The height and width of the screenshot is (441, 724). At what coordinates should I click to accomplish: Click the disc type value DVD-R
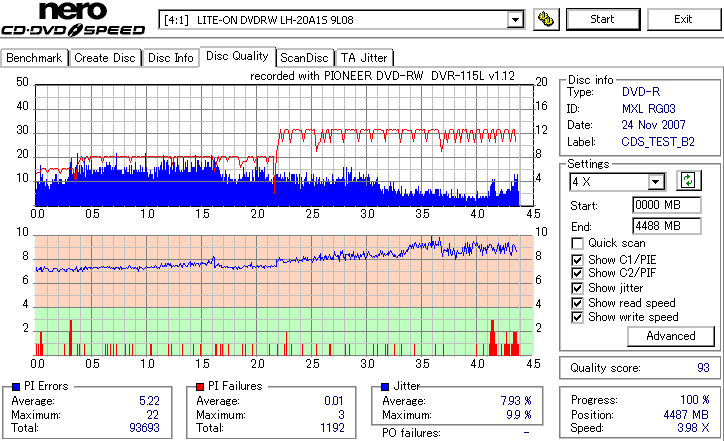coord(641,92)
